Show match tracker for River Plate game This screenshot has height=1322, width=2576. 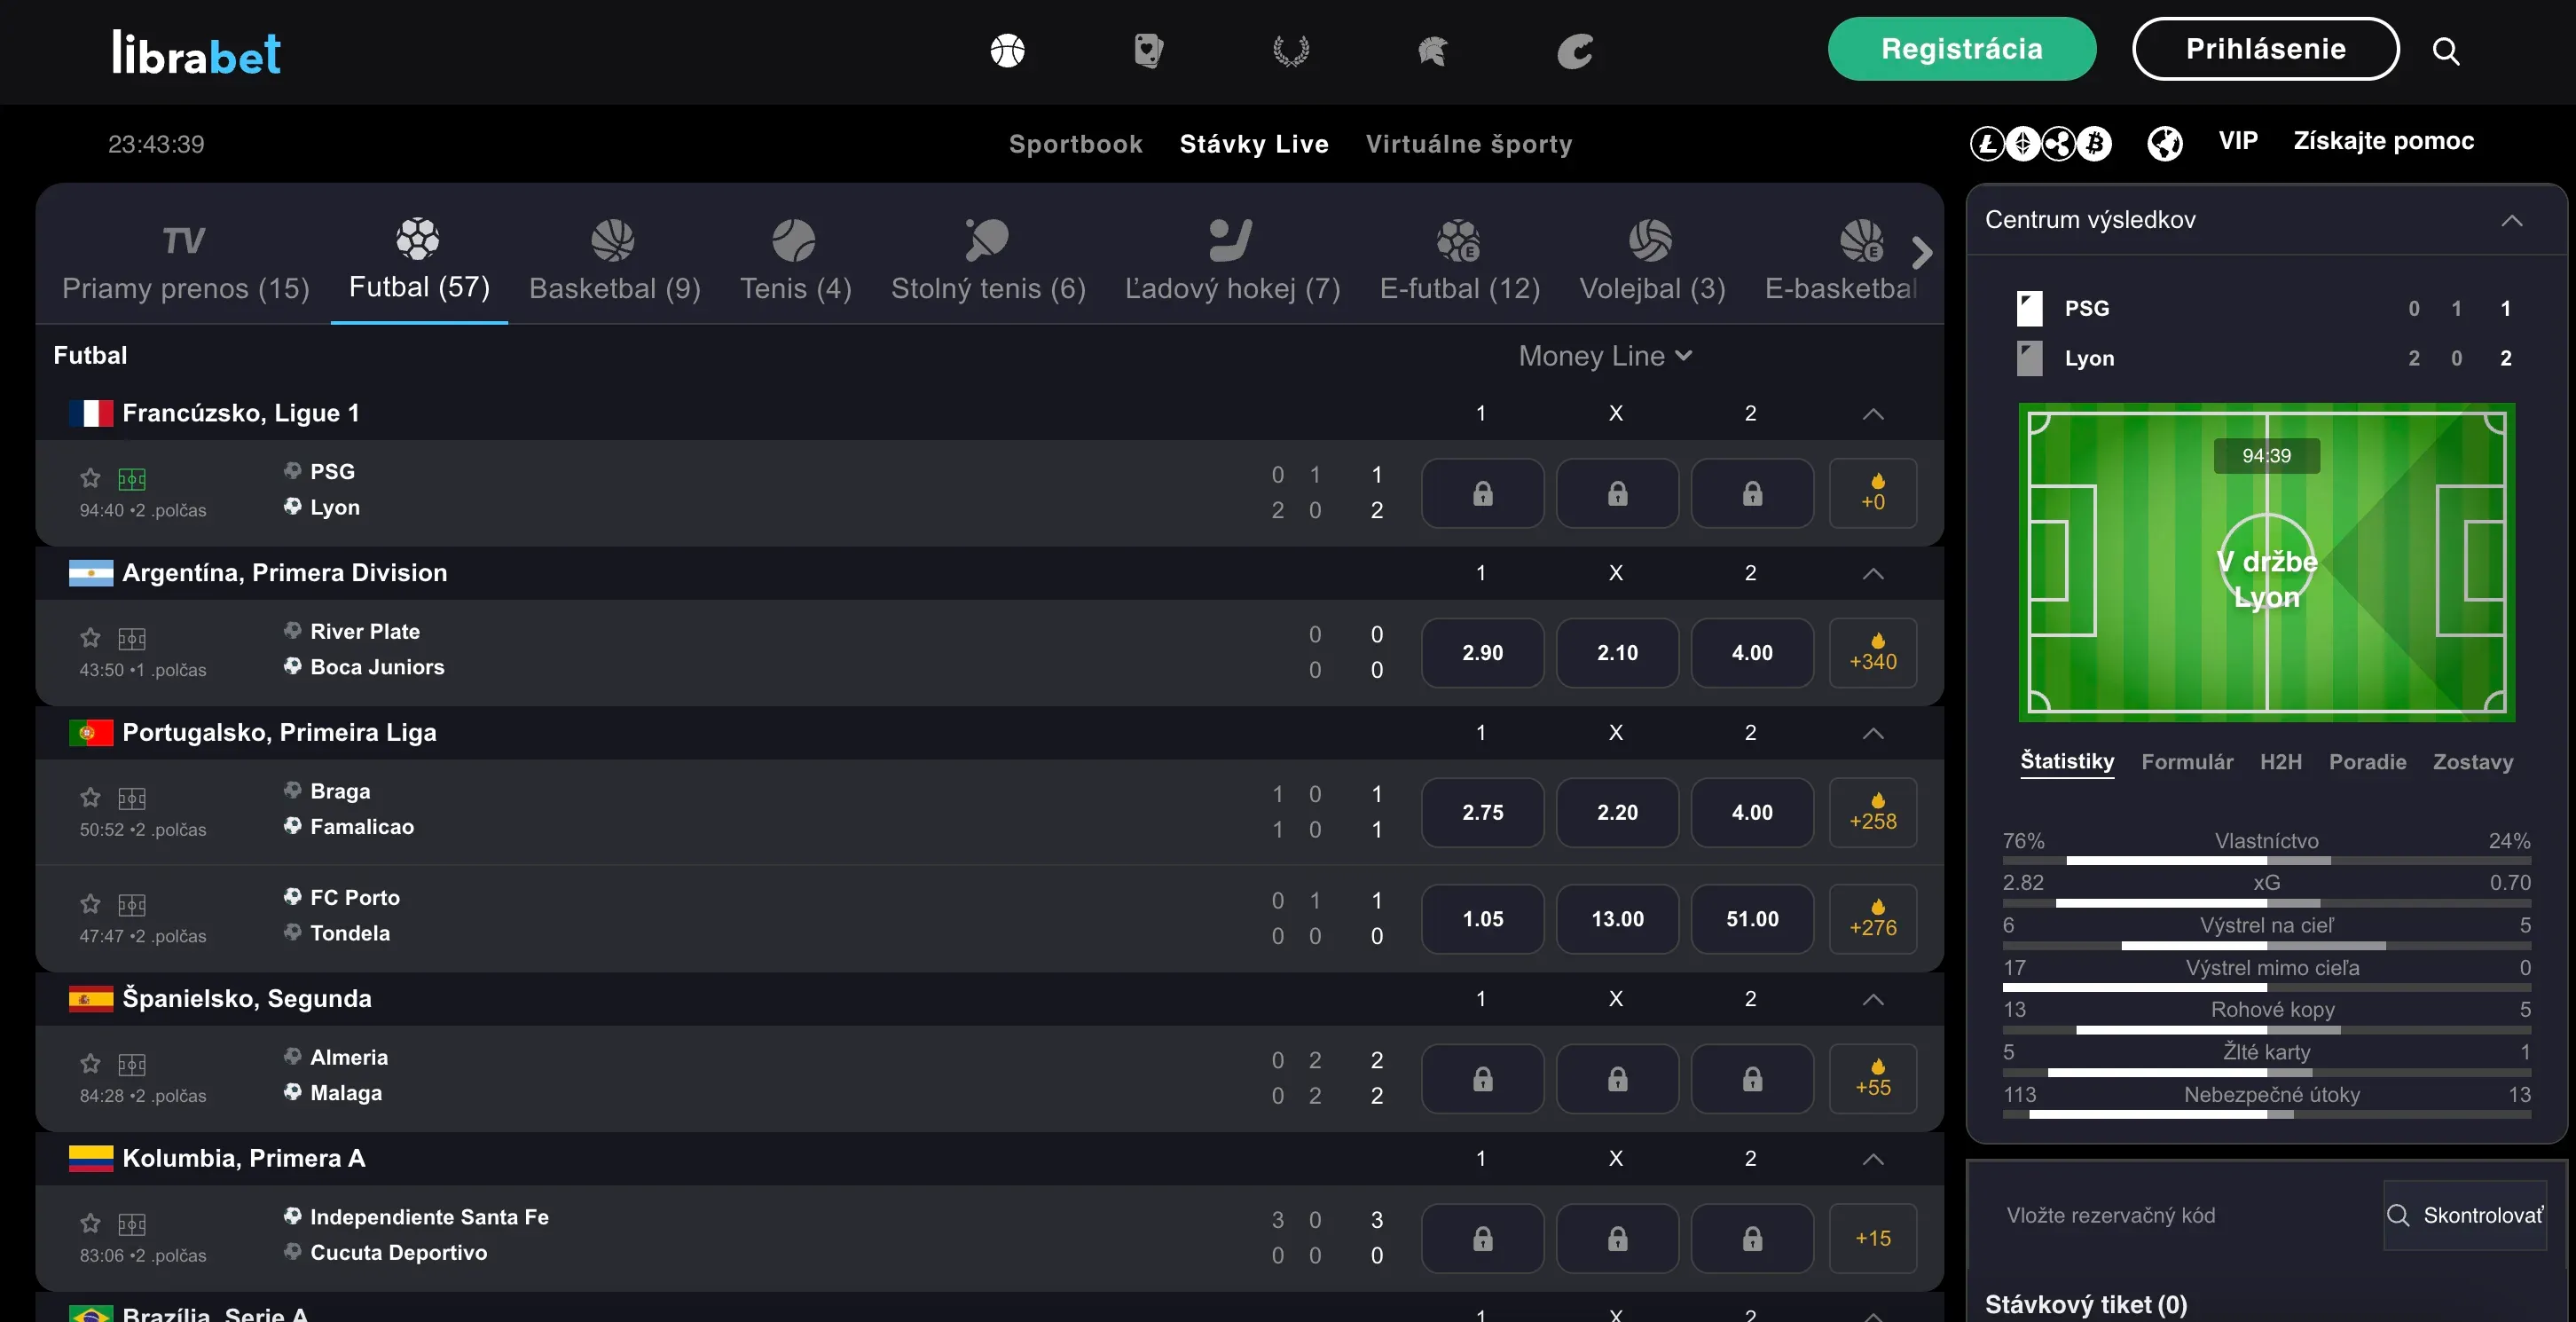coord(132,638)
